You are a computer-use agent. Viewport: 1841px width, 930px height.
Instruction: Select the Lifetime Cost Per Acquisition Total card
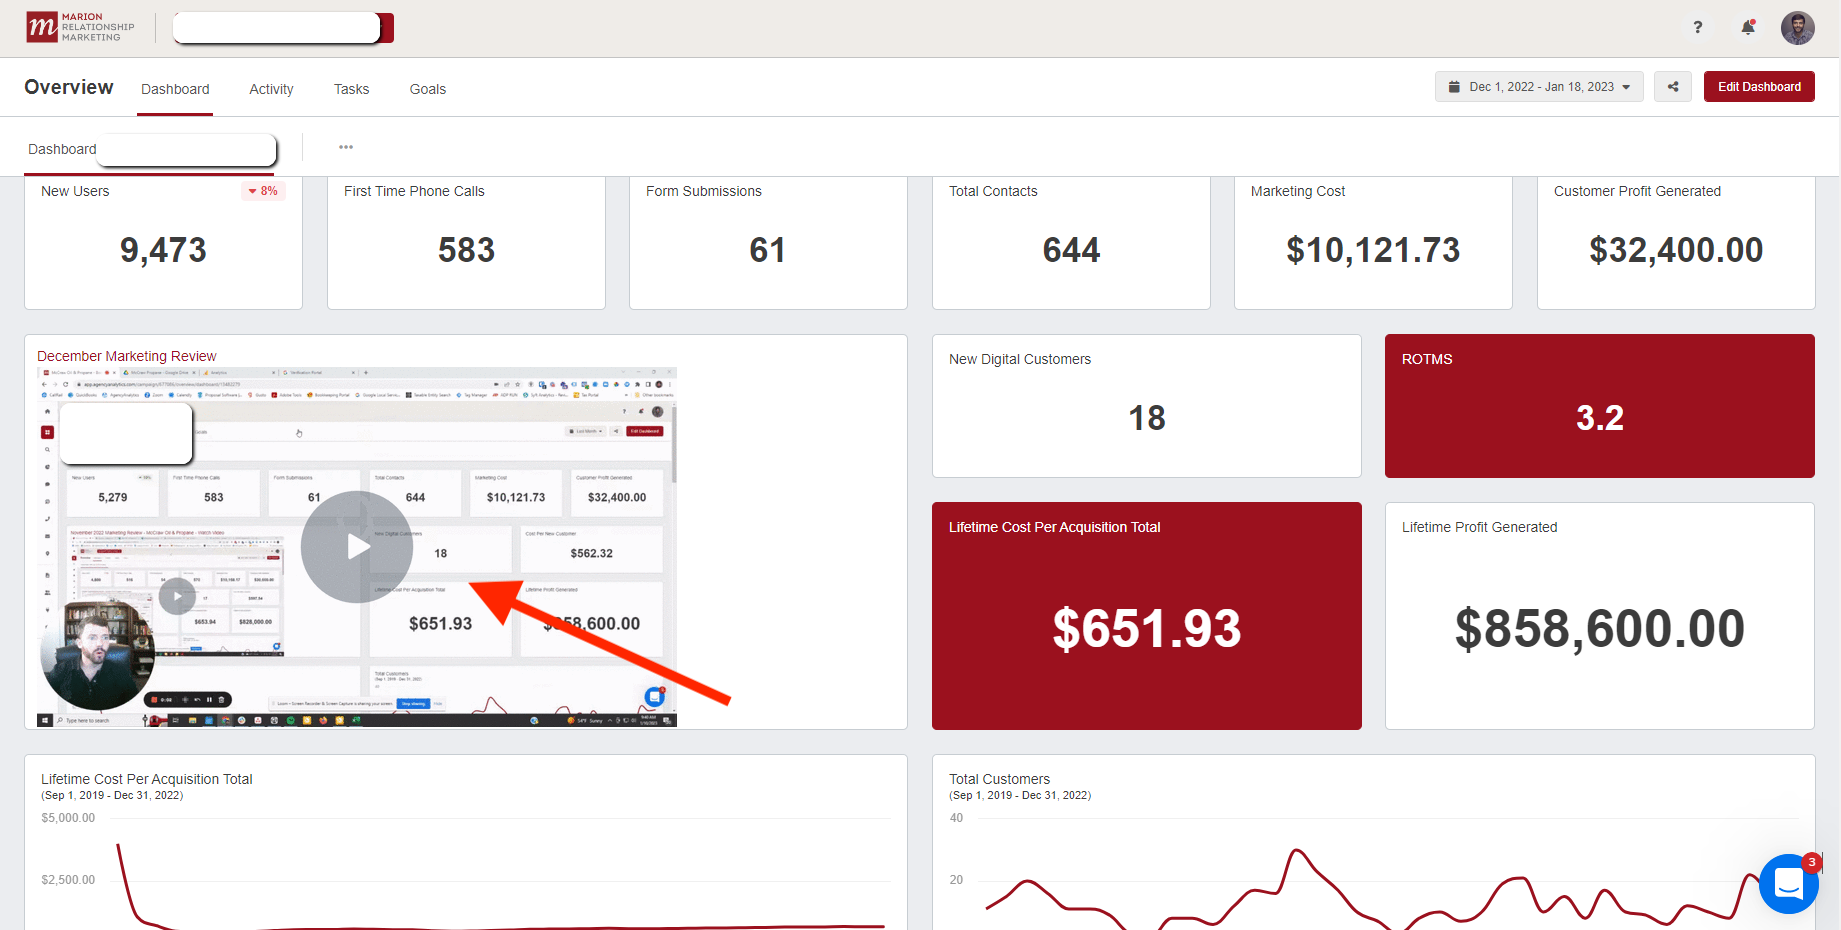1146,616
